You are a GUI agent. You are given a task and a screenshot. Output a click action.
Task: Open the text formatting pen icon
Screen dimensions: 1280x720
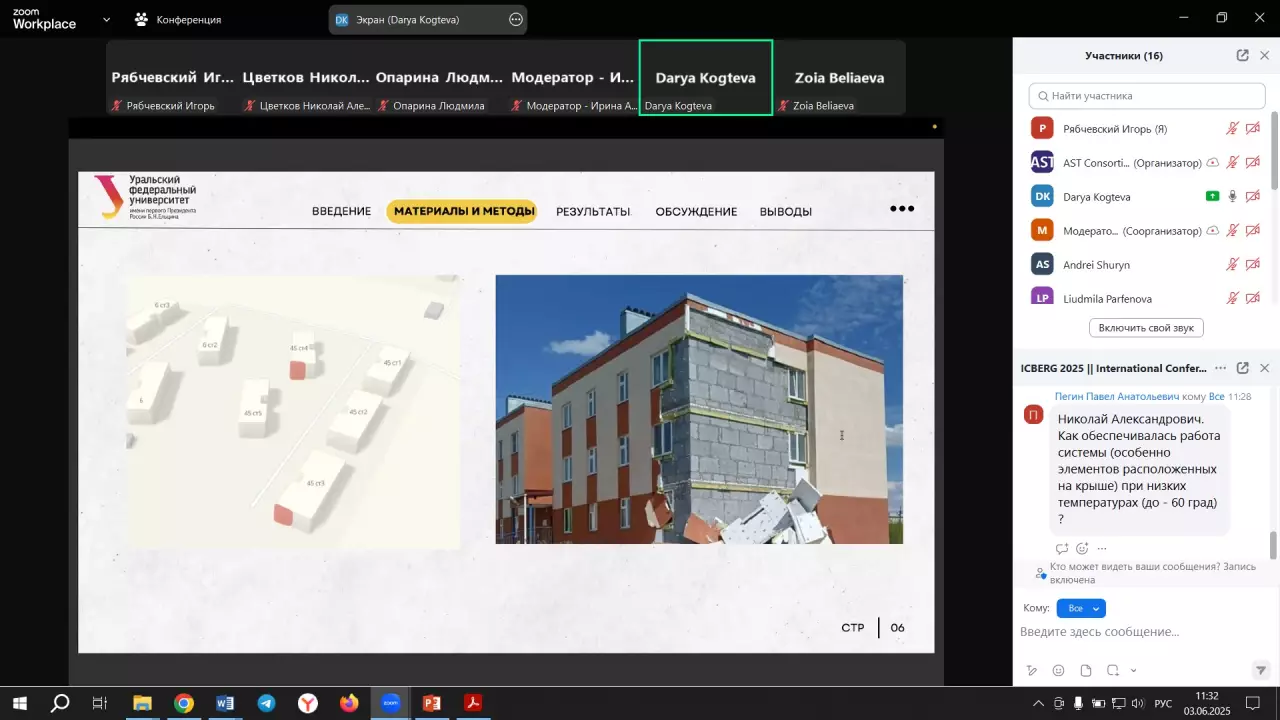1032,670
